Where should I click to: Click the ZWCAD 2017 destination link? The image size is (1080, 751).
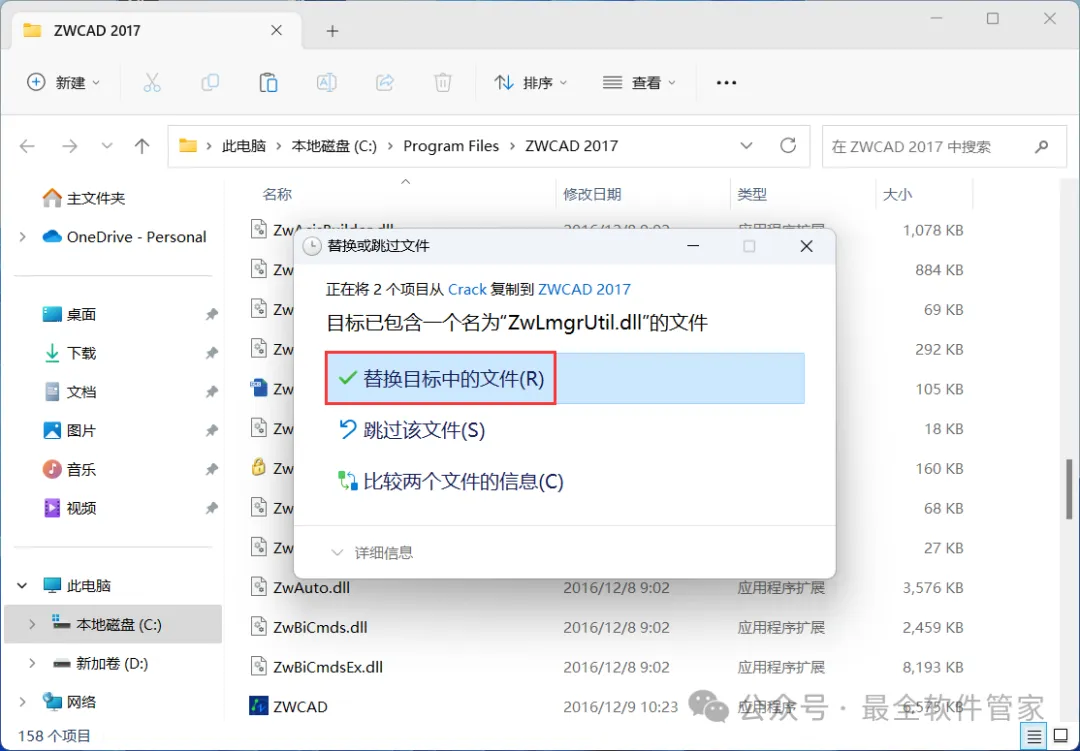[584, 289]
